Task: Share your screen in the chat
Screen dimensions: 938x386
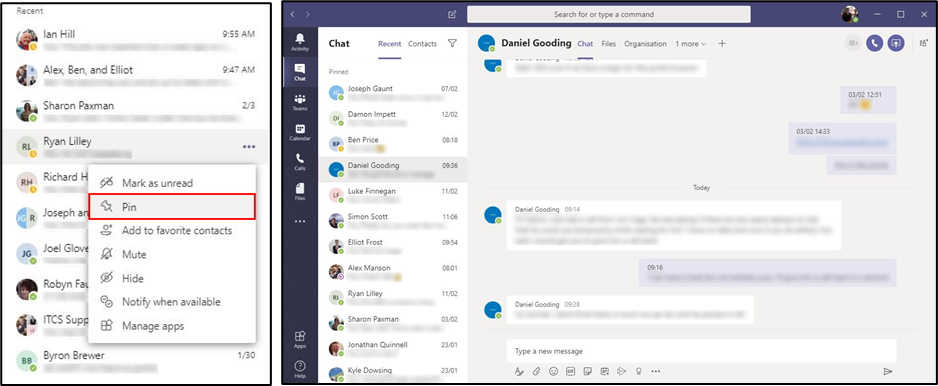Action: 896,43
